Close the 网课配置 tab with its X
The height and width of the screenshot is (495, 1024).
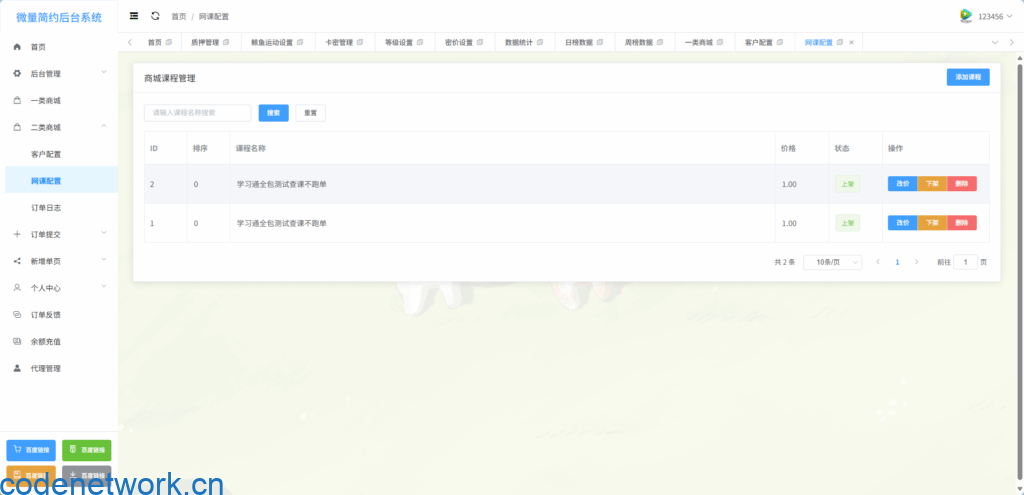tap(851, 42)
